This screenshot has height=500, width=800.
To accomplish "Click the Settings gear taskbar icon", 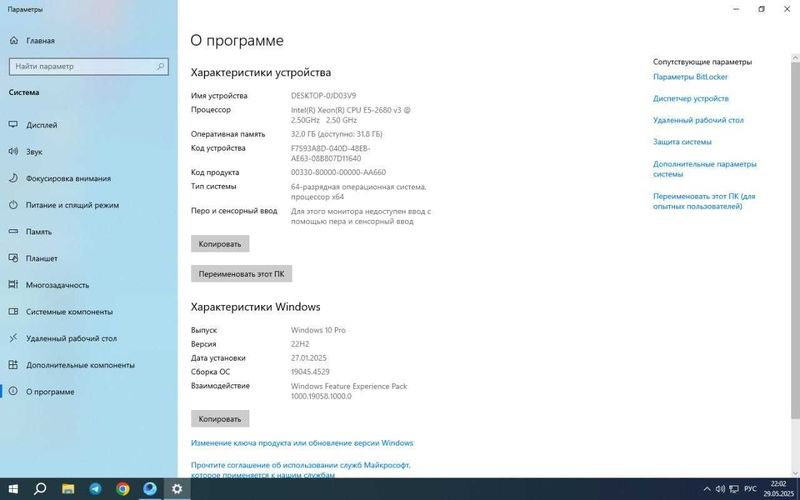I will pyautogui.click(x=177, y=489).
